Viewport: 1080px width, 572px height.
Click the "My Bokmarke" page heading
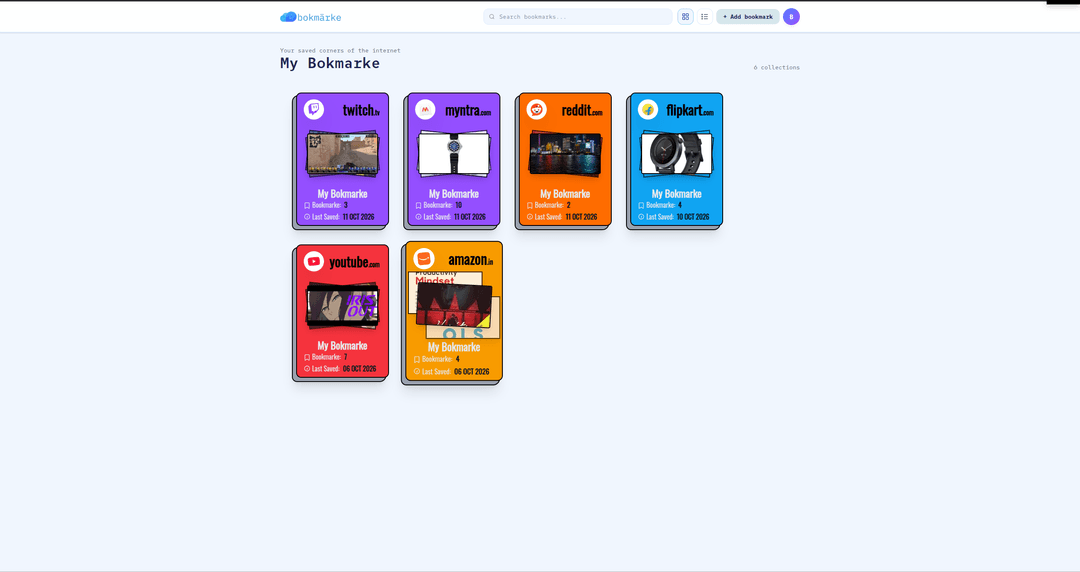(330, 63)
